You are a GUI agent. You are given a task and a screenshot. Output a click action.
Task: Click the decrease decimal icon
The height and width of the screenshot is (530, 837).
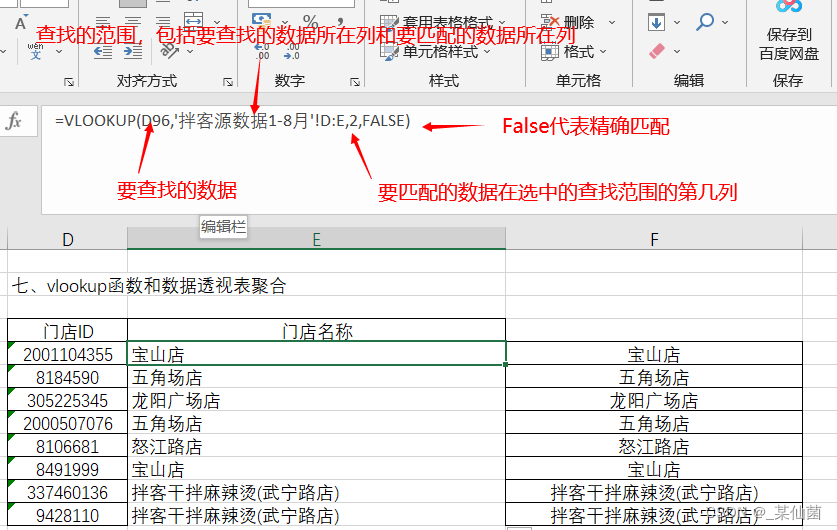coord(292,51)
